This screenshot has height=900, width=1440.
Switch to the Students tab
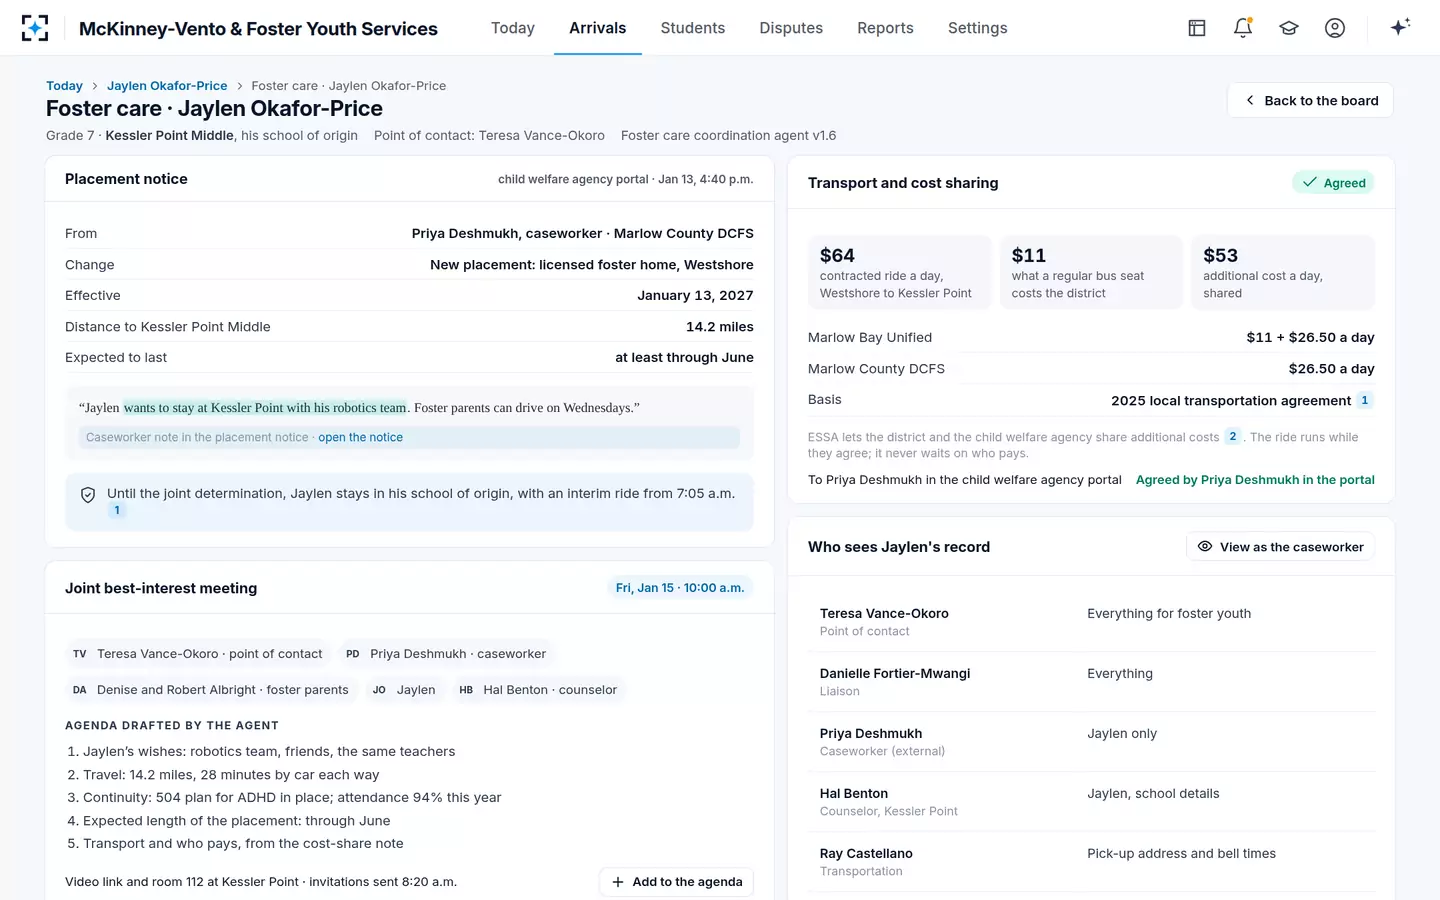pos(693,28)
